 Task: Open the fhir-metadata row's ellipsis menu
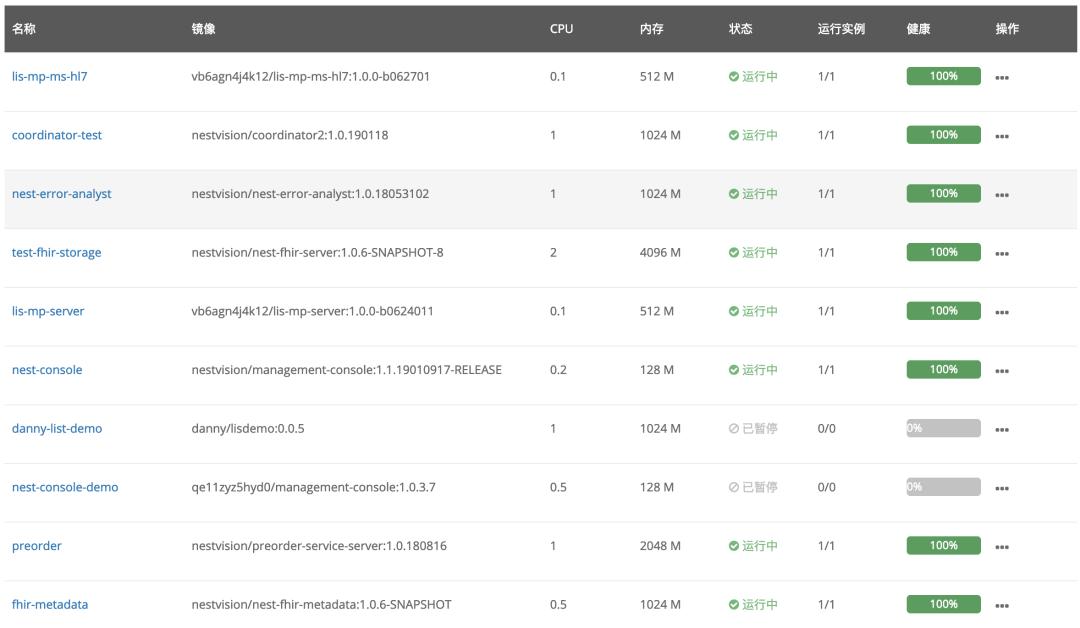point(1001,606)
